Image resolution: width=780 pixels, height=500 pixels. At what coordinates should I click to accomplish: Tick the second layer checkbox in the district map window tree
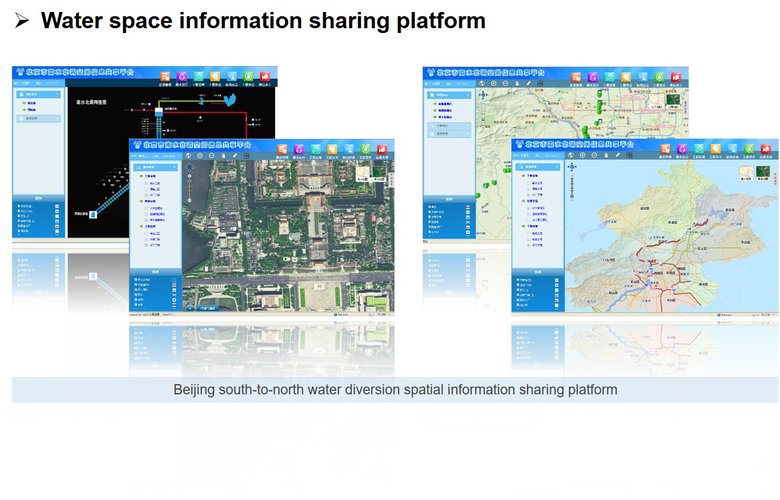point(528,189)
